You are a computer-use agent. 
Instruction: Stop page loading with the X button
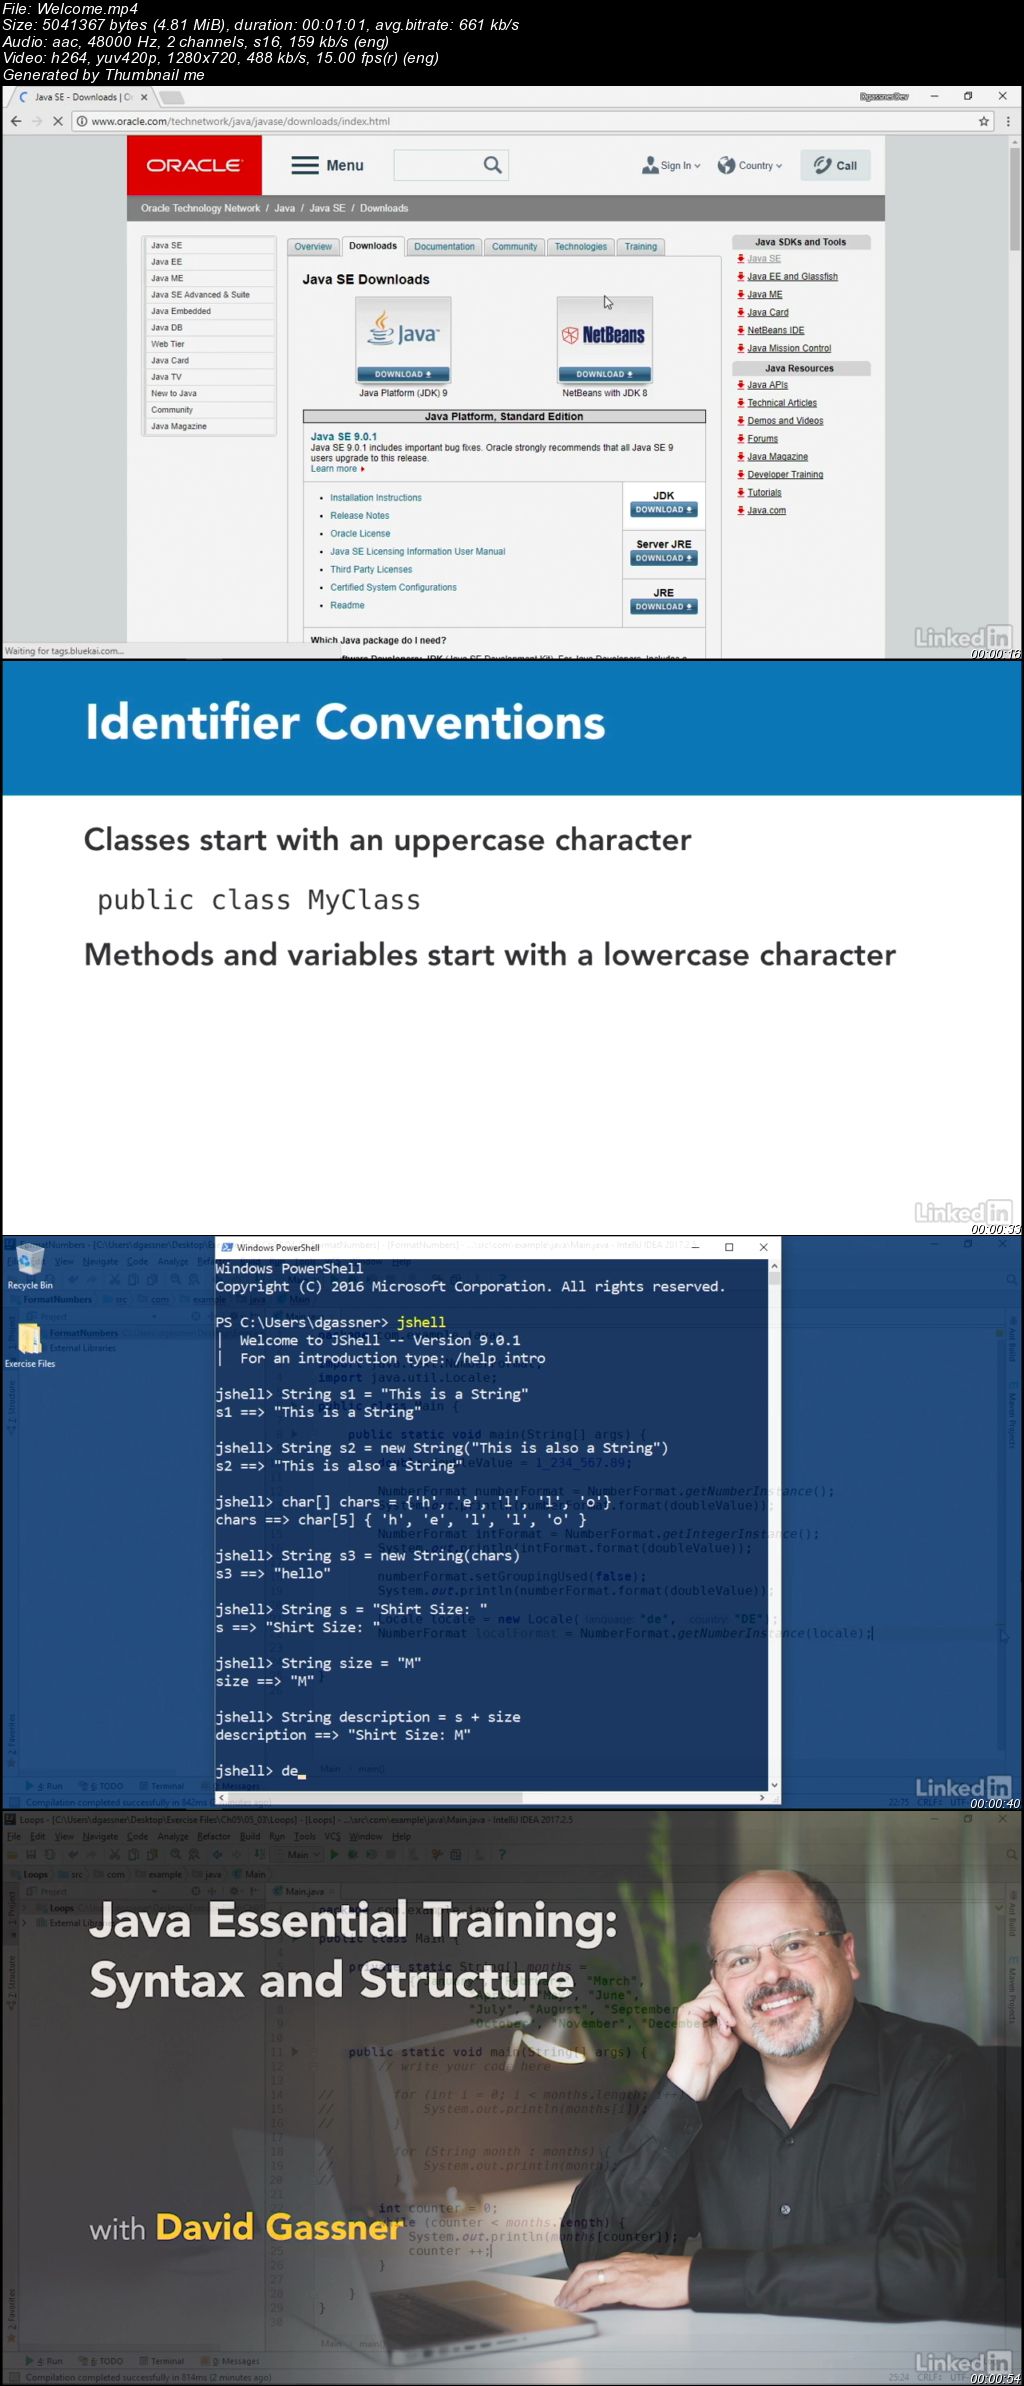coord(56,121)
